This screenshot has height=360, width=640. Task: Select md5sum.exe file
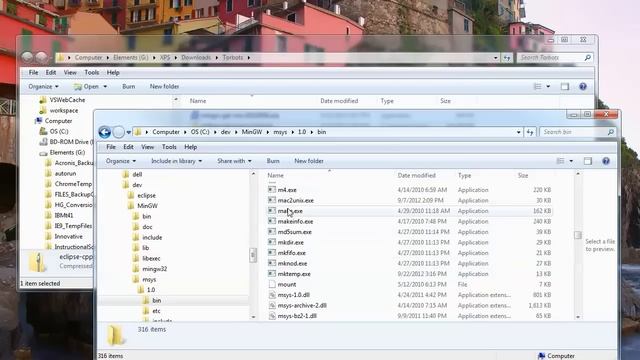click(x=294, y=232)
